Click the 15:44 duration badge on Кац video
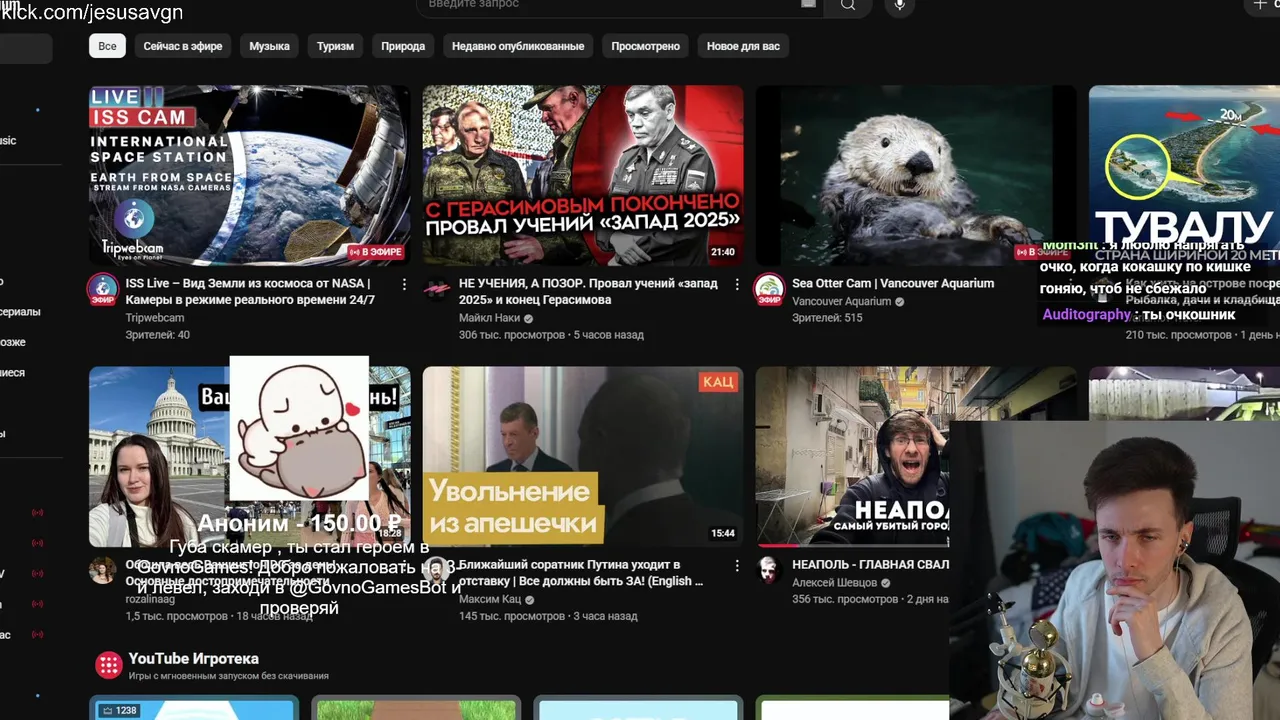 coord(723,533)
